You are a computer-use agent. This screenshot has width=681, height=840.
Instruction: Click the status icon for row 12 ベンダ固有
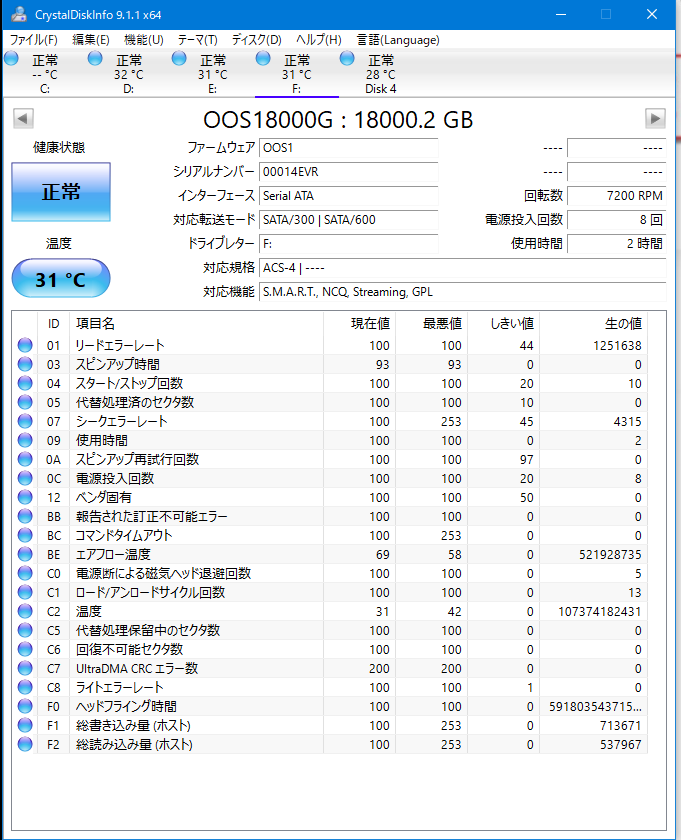pyautogui.click(x=25, y=497)
